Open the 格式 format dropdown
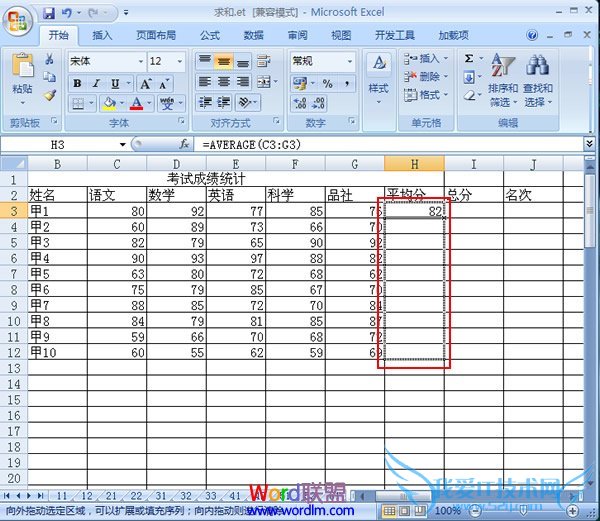This screenshot has height=521, width=600. coord(426,94)
